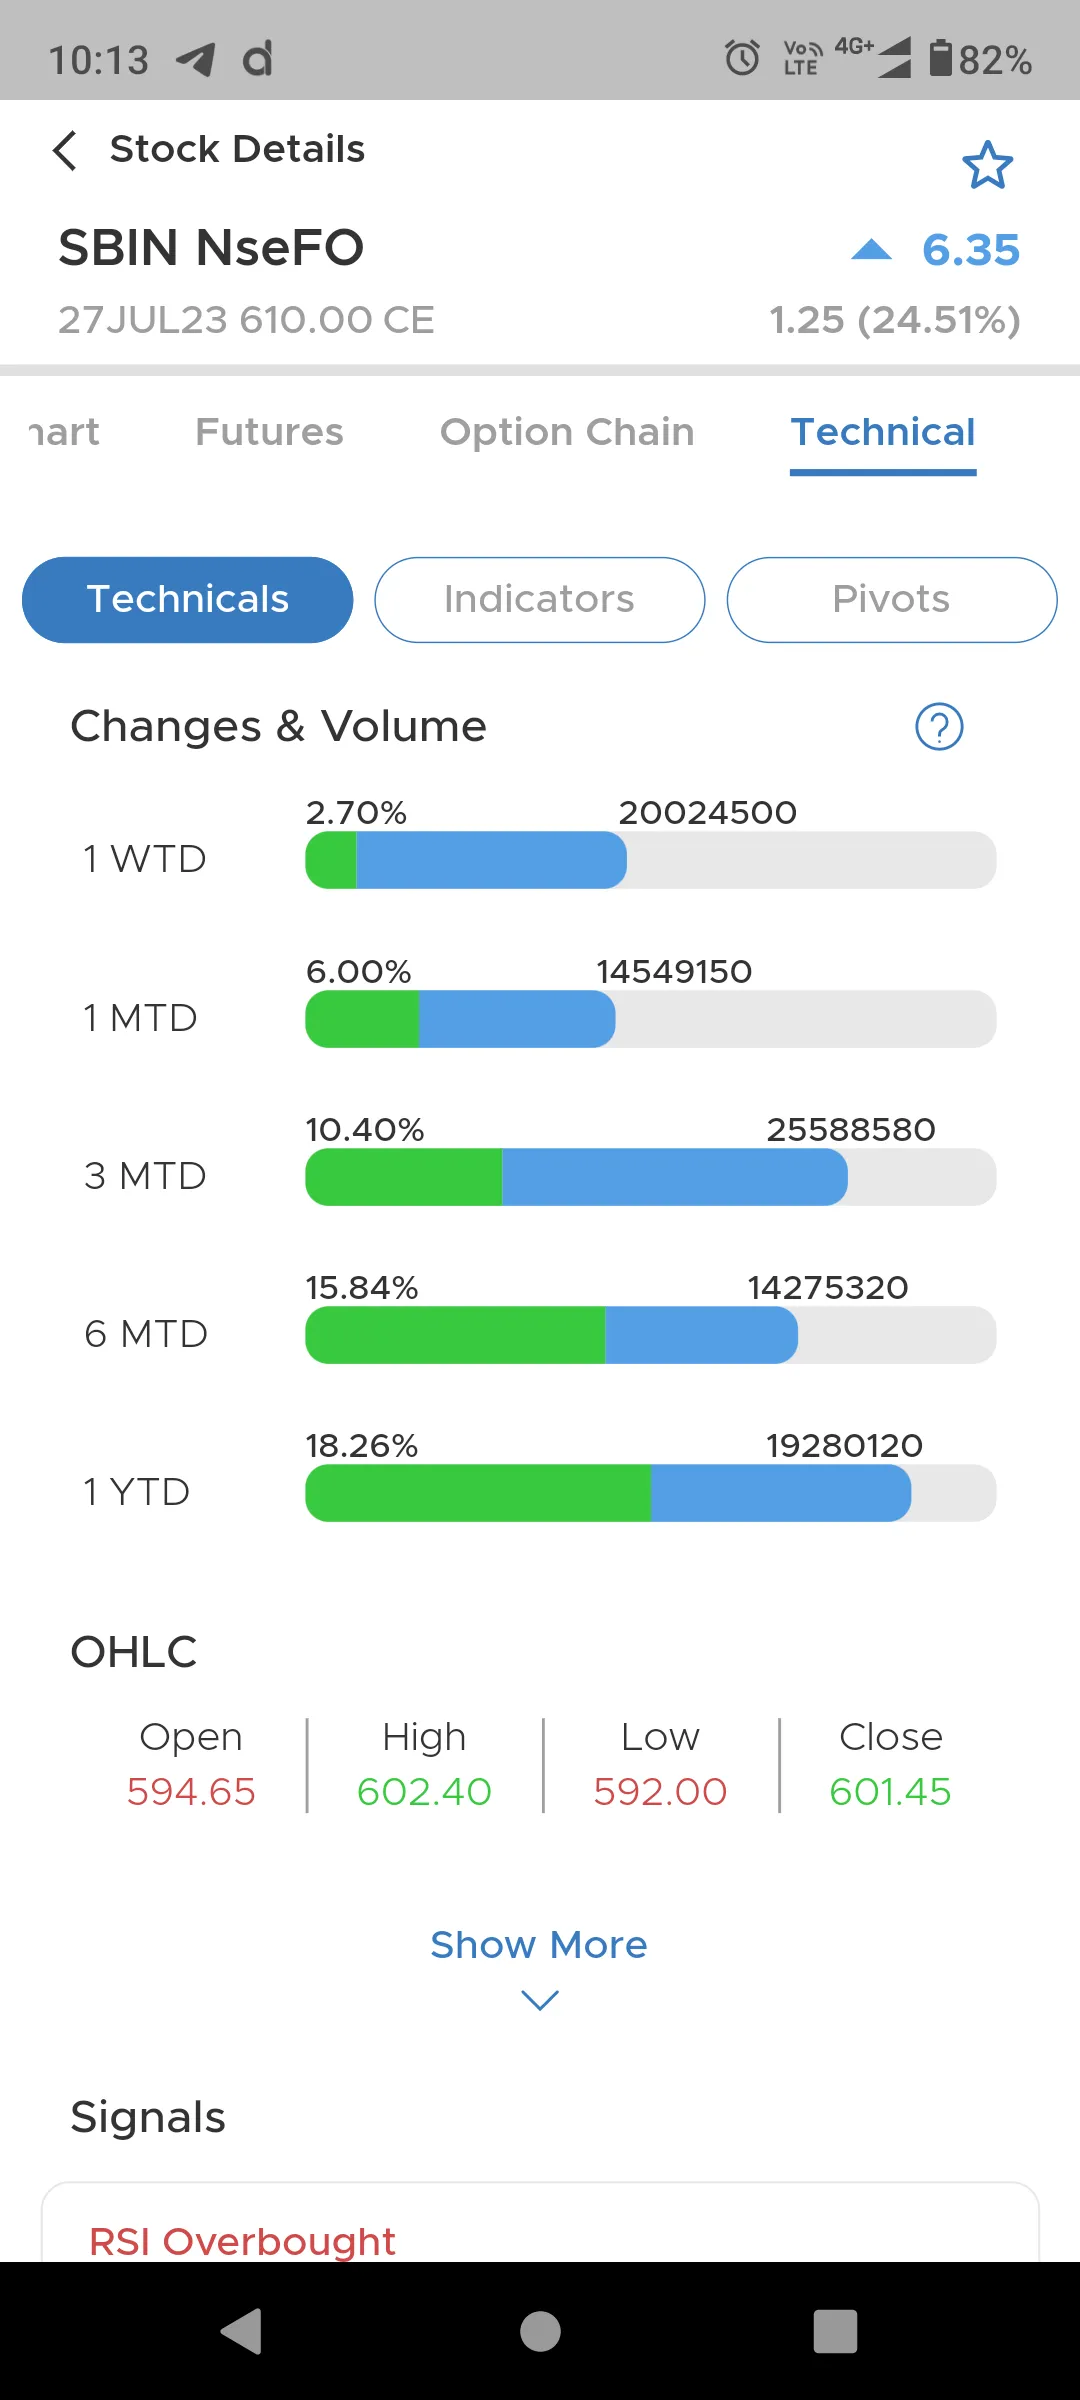
Task: Tap the Android back navigation button
Action: pyautogui.click(x=242, y=2331)
